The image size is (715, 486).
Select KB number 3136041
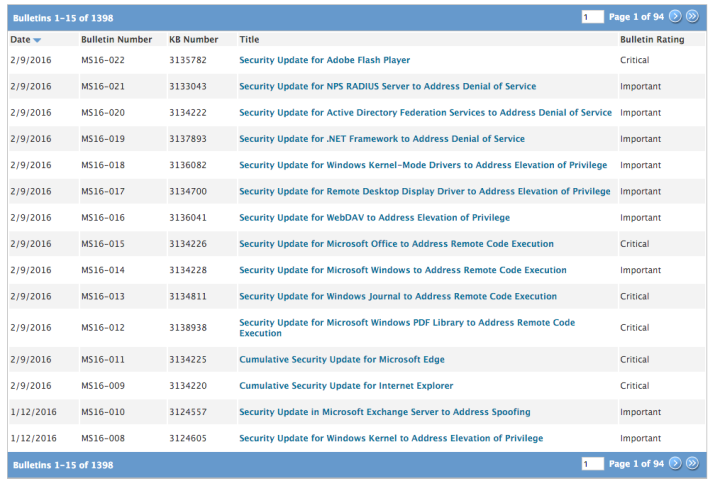point(188,217)
